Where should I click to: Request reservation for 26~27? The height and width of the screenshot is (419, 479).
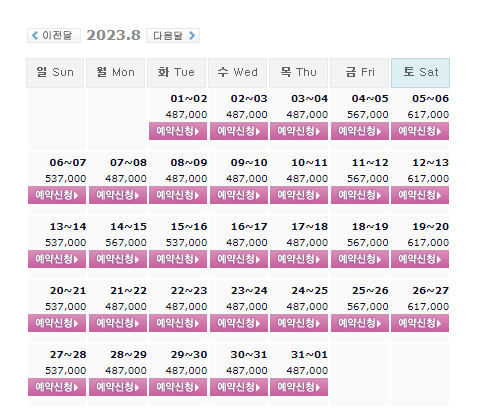[x=420, y=323]
